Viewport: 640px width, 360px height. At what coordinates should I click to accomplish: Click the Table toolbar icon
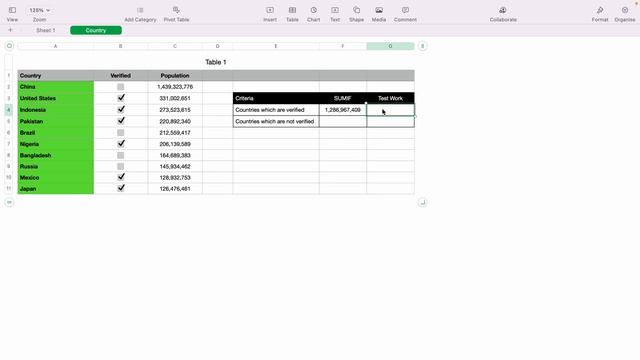pos(292,10)
